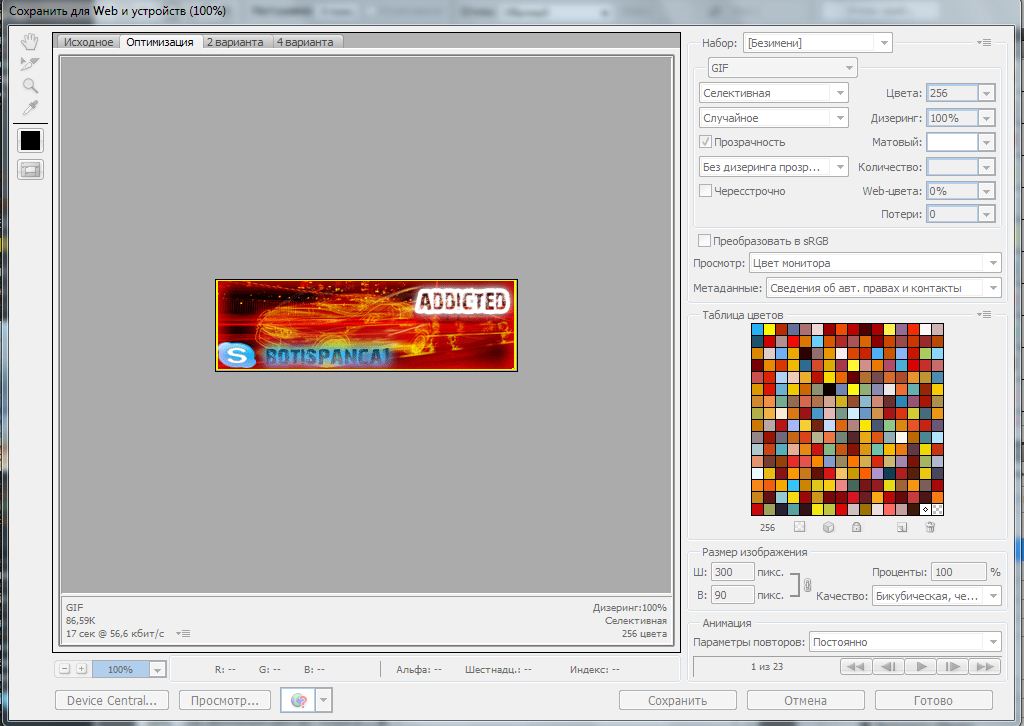
Task: Enable the Чересстрочно checkbox
Action: click(x=706, y=191)
